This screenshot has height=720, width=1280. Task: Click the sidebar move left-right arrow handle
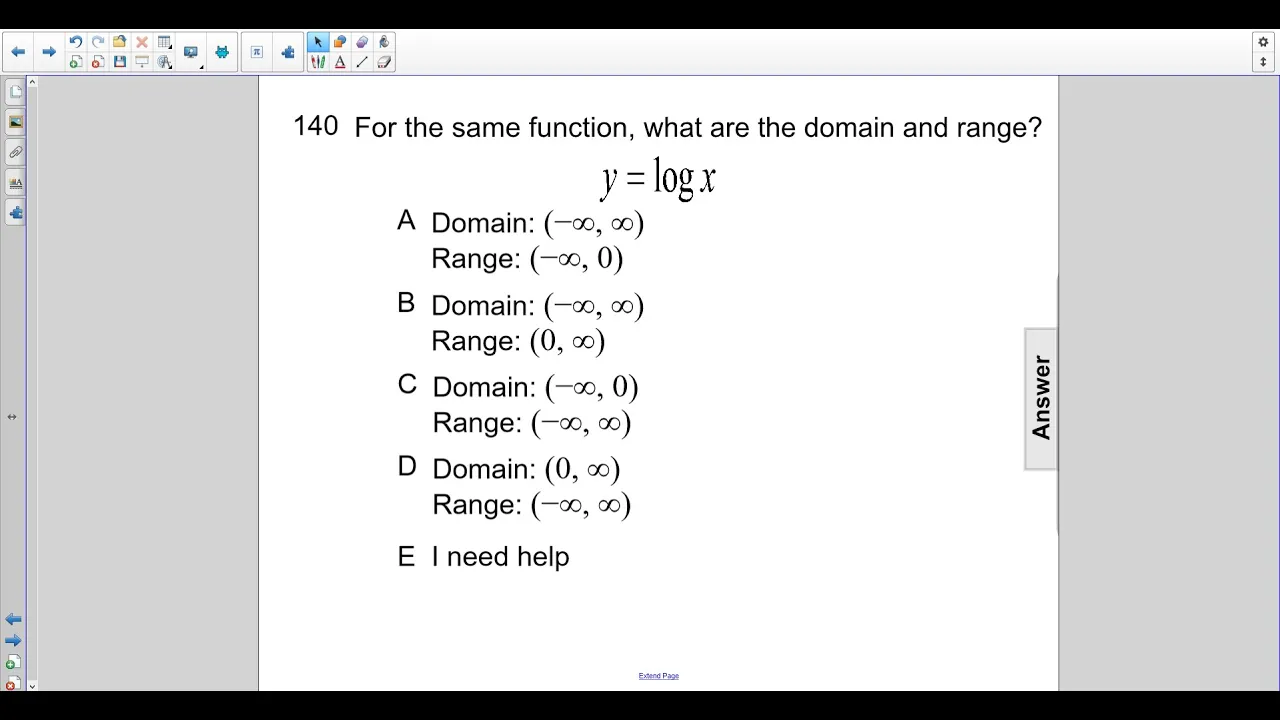pyautogui.click(x=12, y=416)
